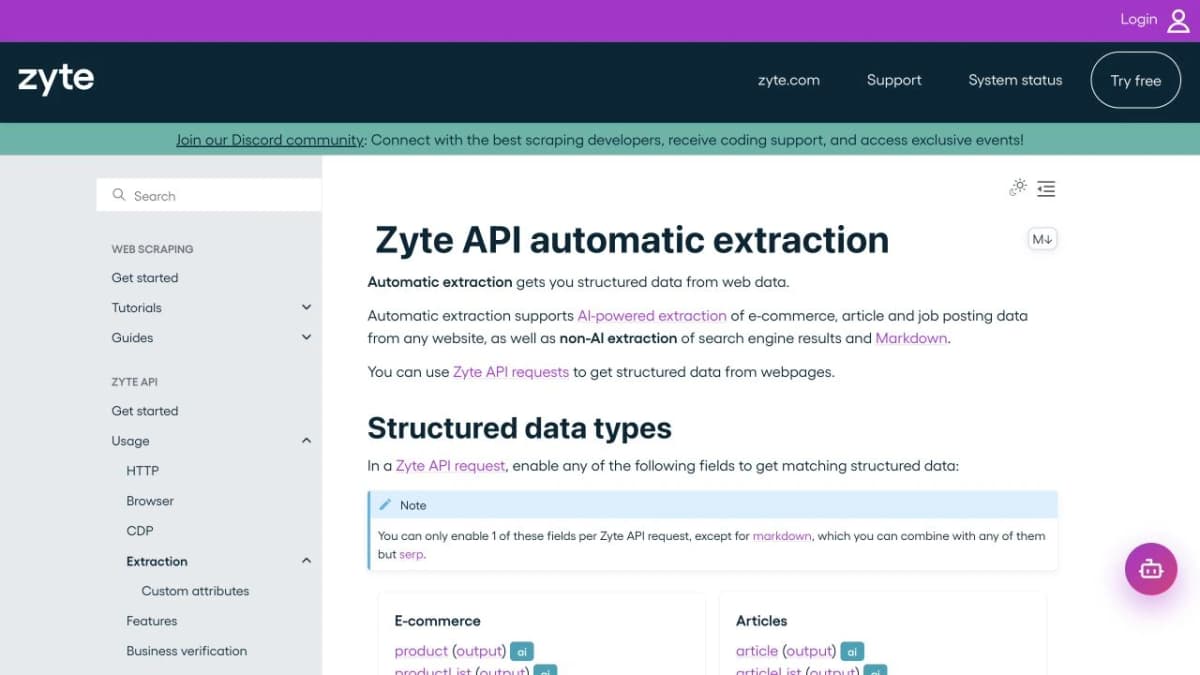
Task: Open the user account icon
Action: pos(1178,20)
